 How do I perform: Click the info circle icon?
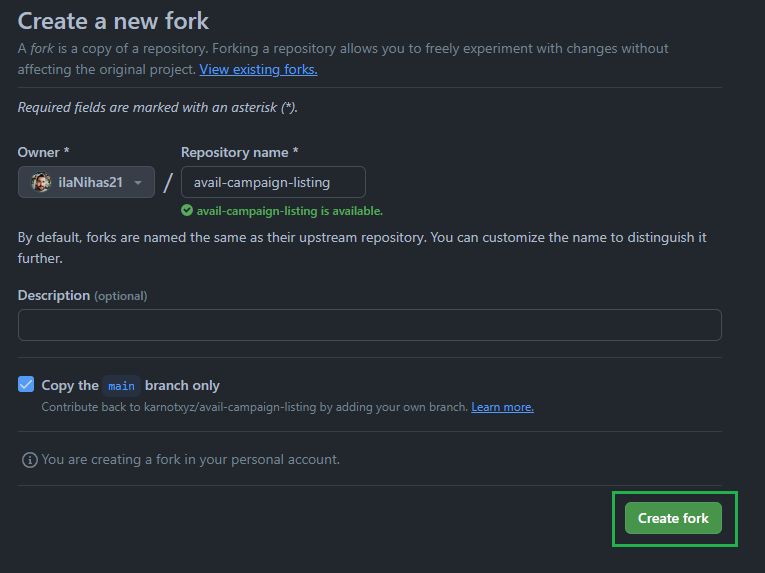(30, 460)
